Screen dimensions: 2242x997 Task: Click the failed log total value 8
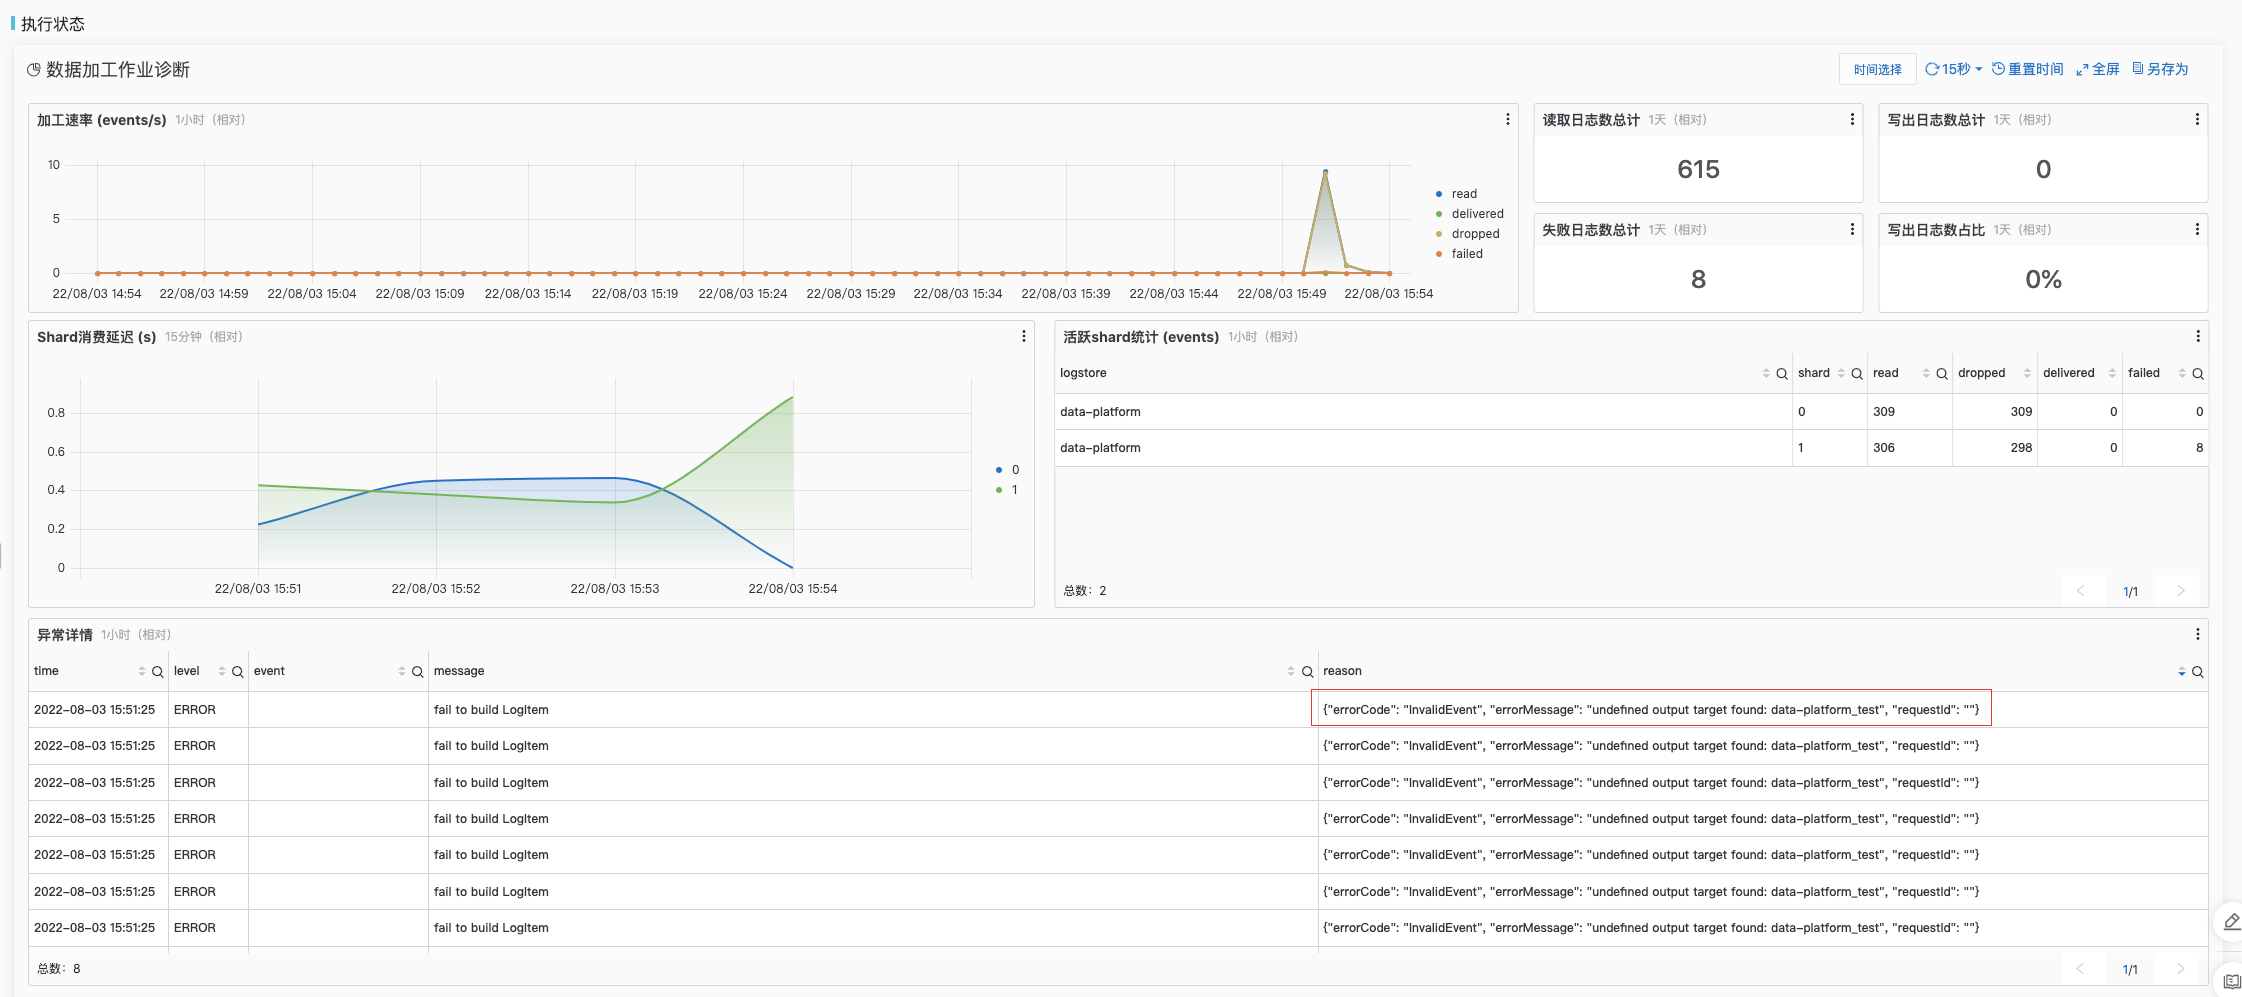[1698, 279]
